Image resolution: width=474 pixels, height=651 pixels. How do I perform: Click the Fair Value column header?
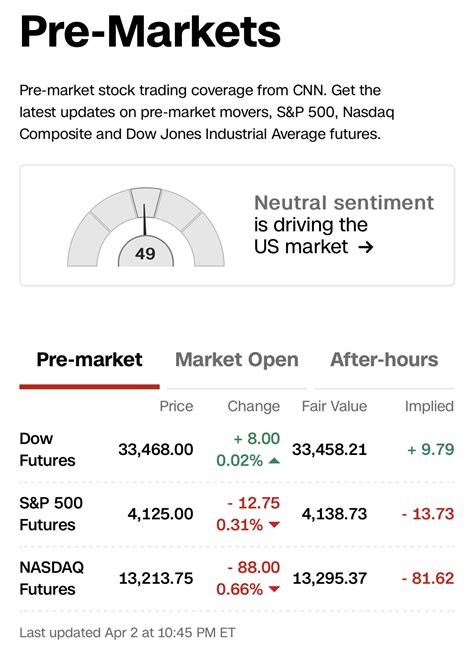tap(334, 406)
